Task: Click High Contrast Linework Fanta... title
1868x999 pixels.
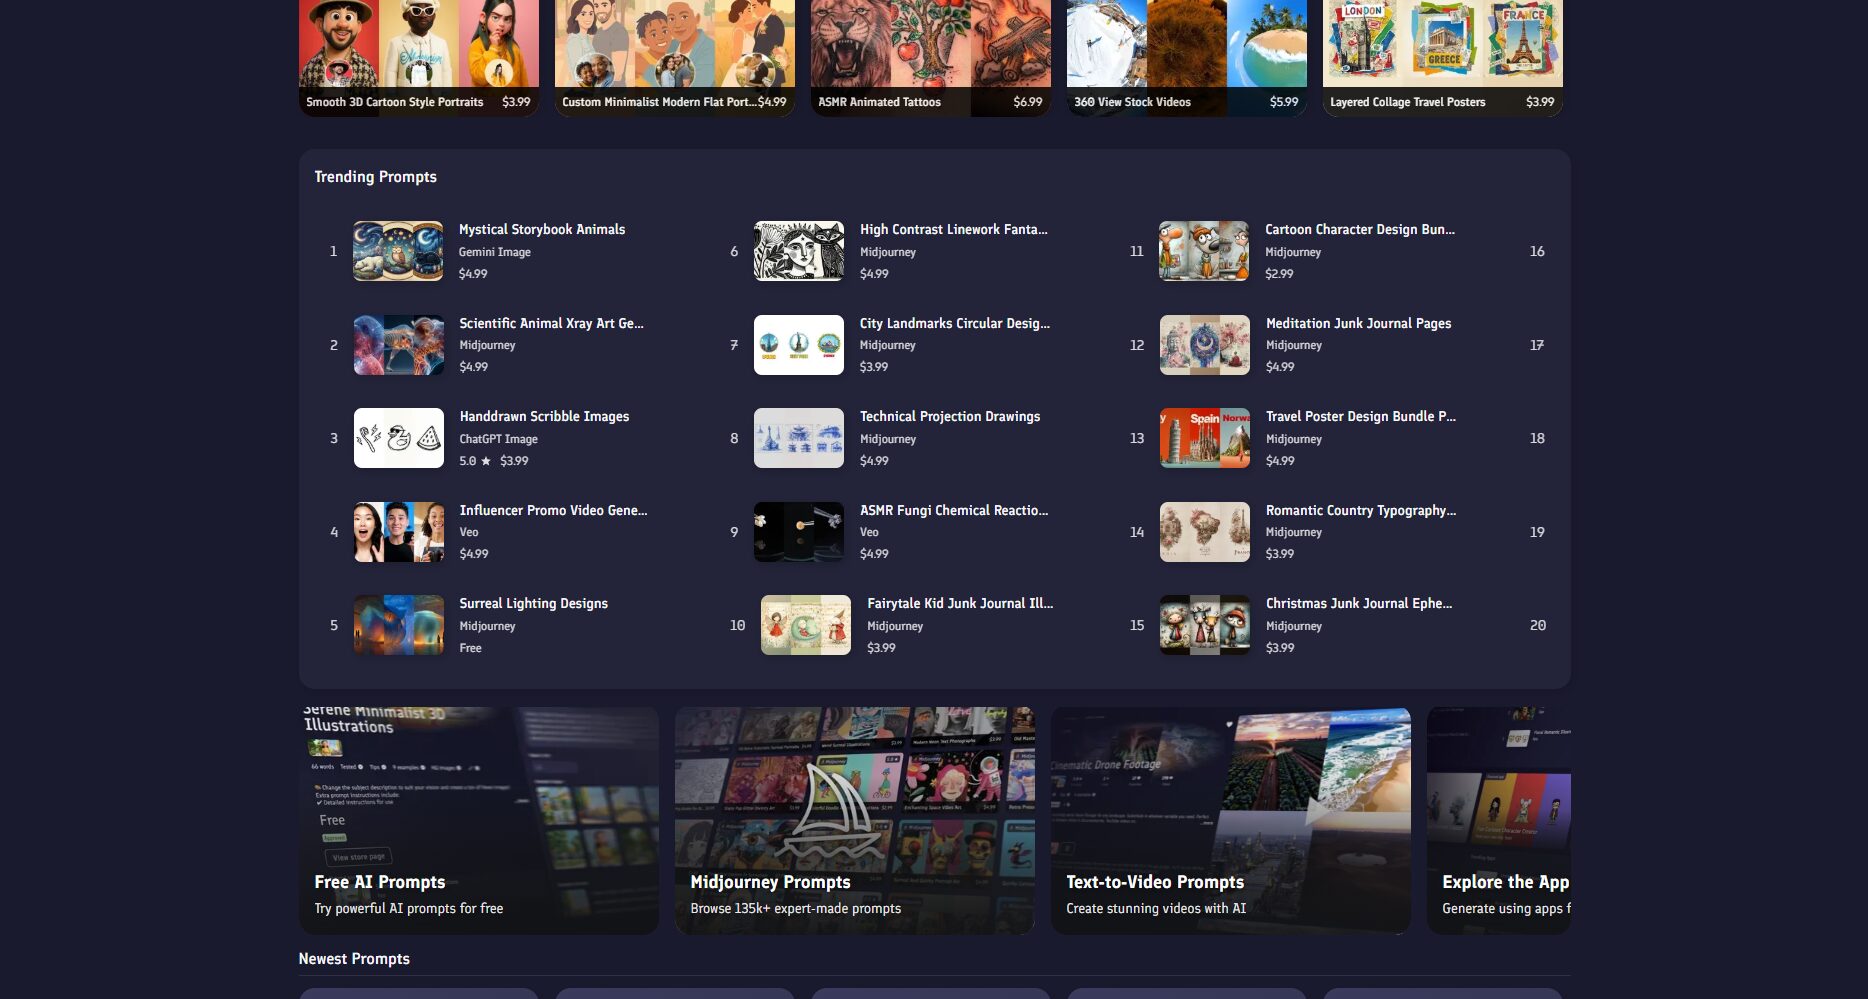Action: click(x=954, y=229)
